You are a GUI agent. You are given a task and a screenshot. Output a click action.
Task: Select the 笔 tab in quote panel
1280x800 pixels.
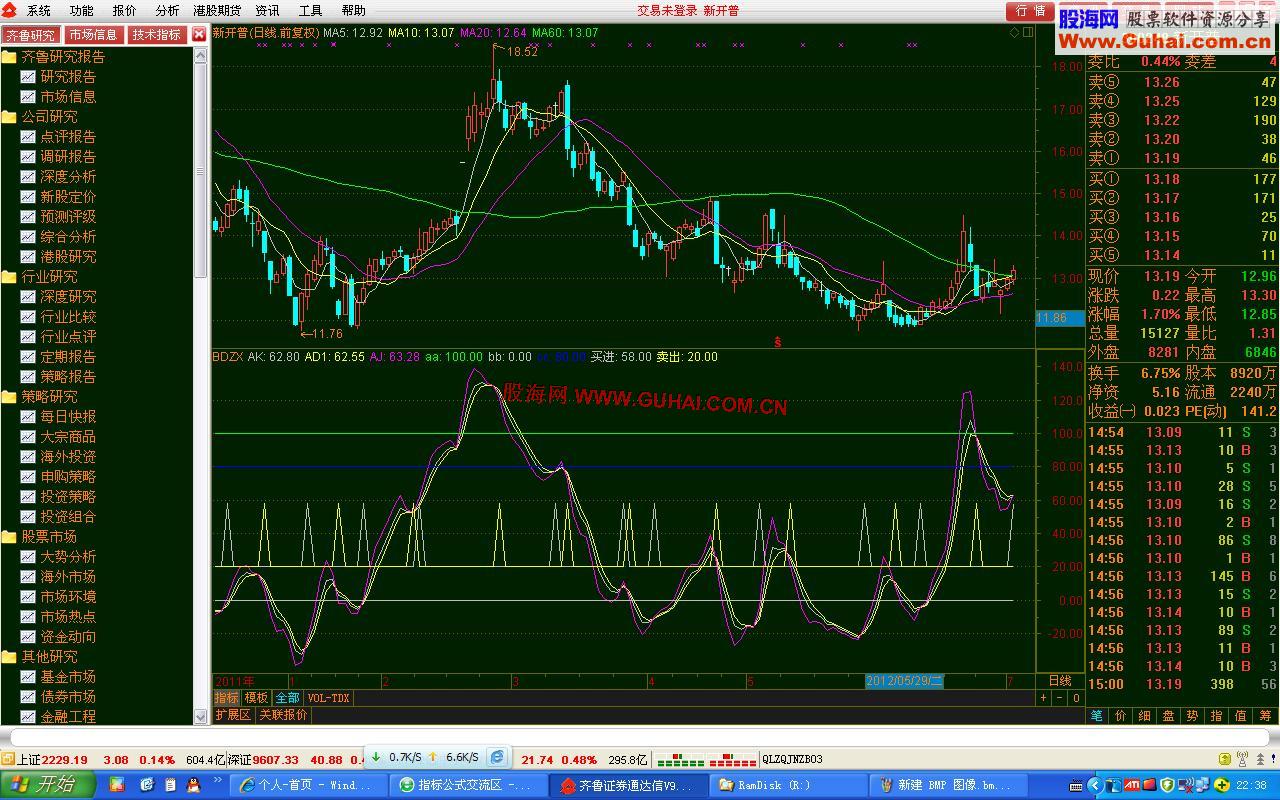pos(1097,715)
